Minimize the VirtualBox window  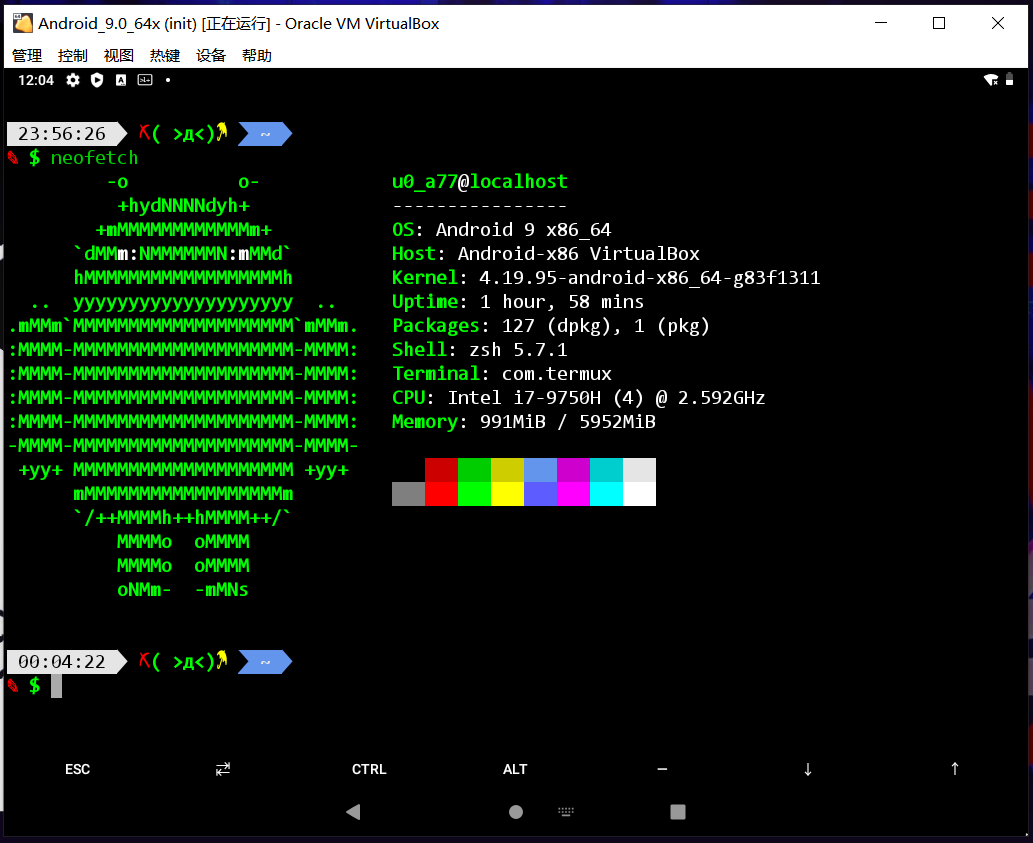881,23
